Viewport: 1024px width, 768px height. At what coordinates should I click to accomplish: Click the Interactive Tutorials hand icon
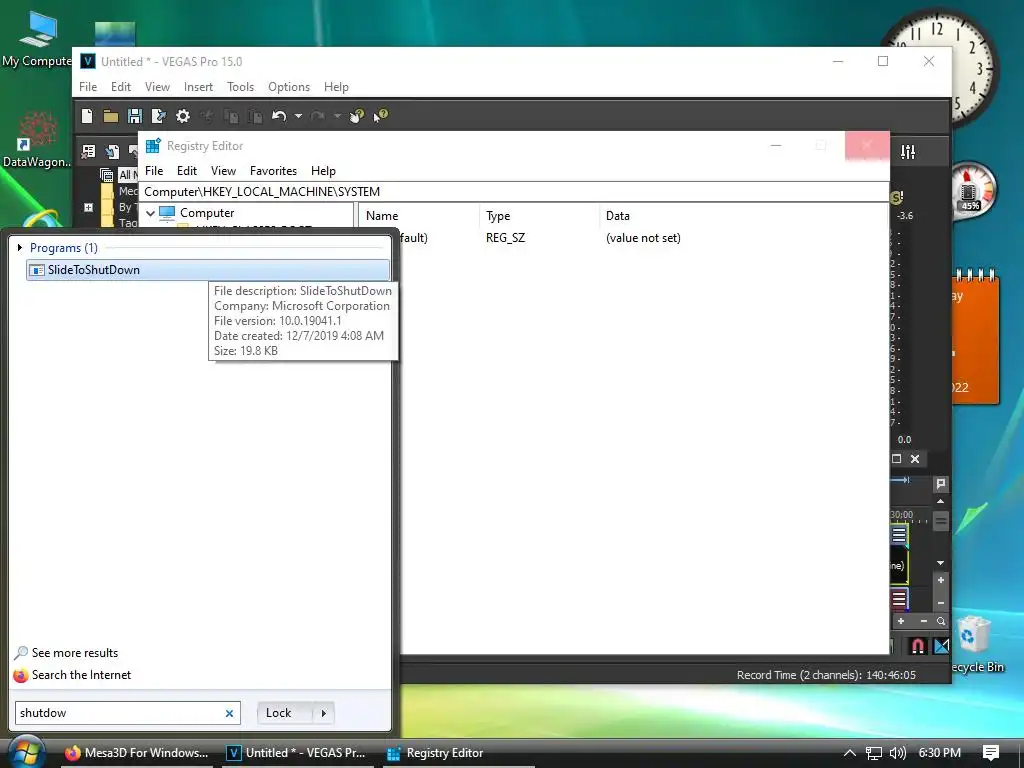357,116
